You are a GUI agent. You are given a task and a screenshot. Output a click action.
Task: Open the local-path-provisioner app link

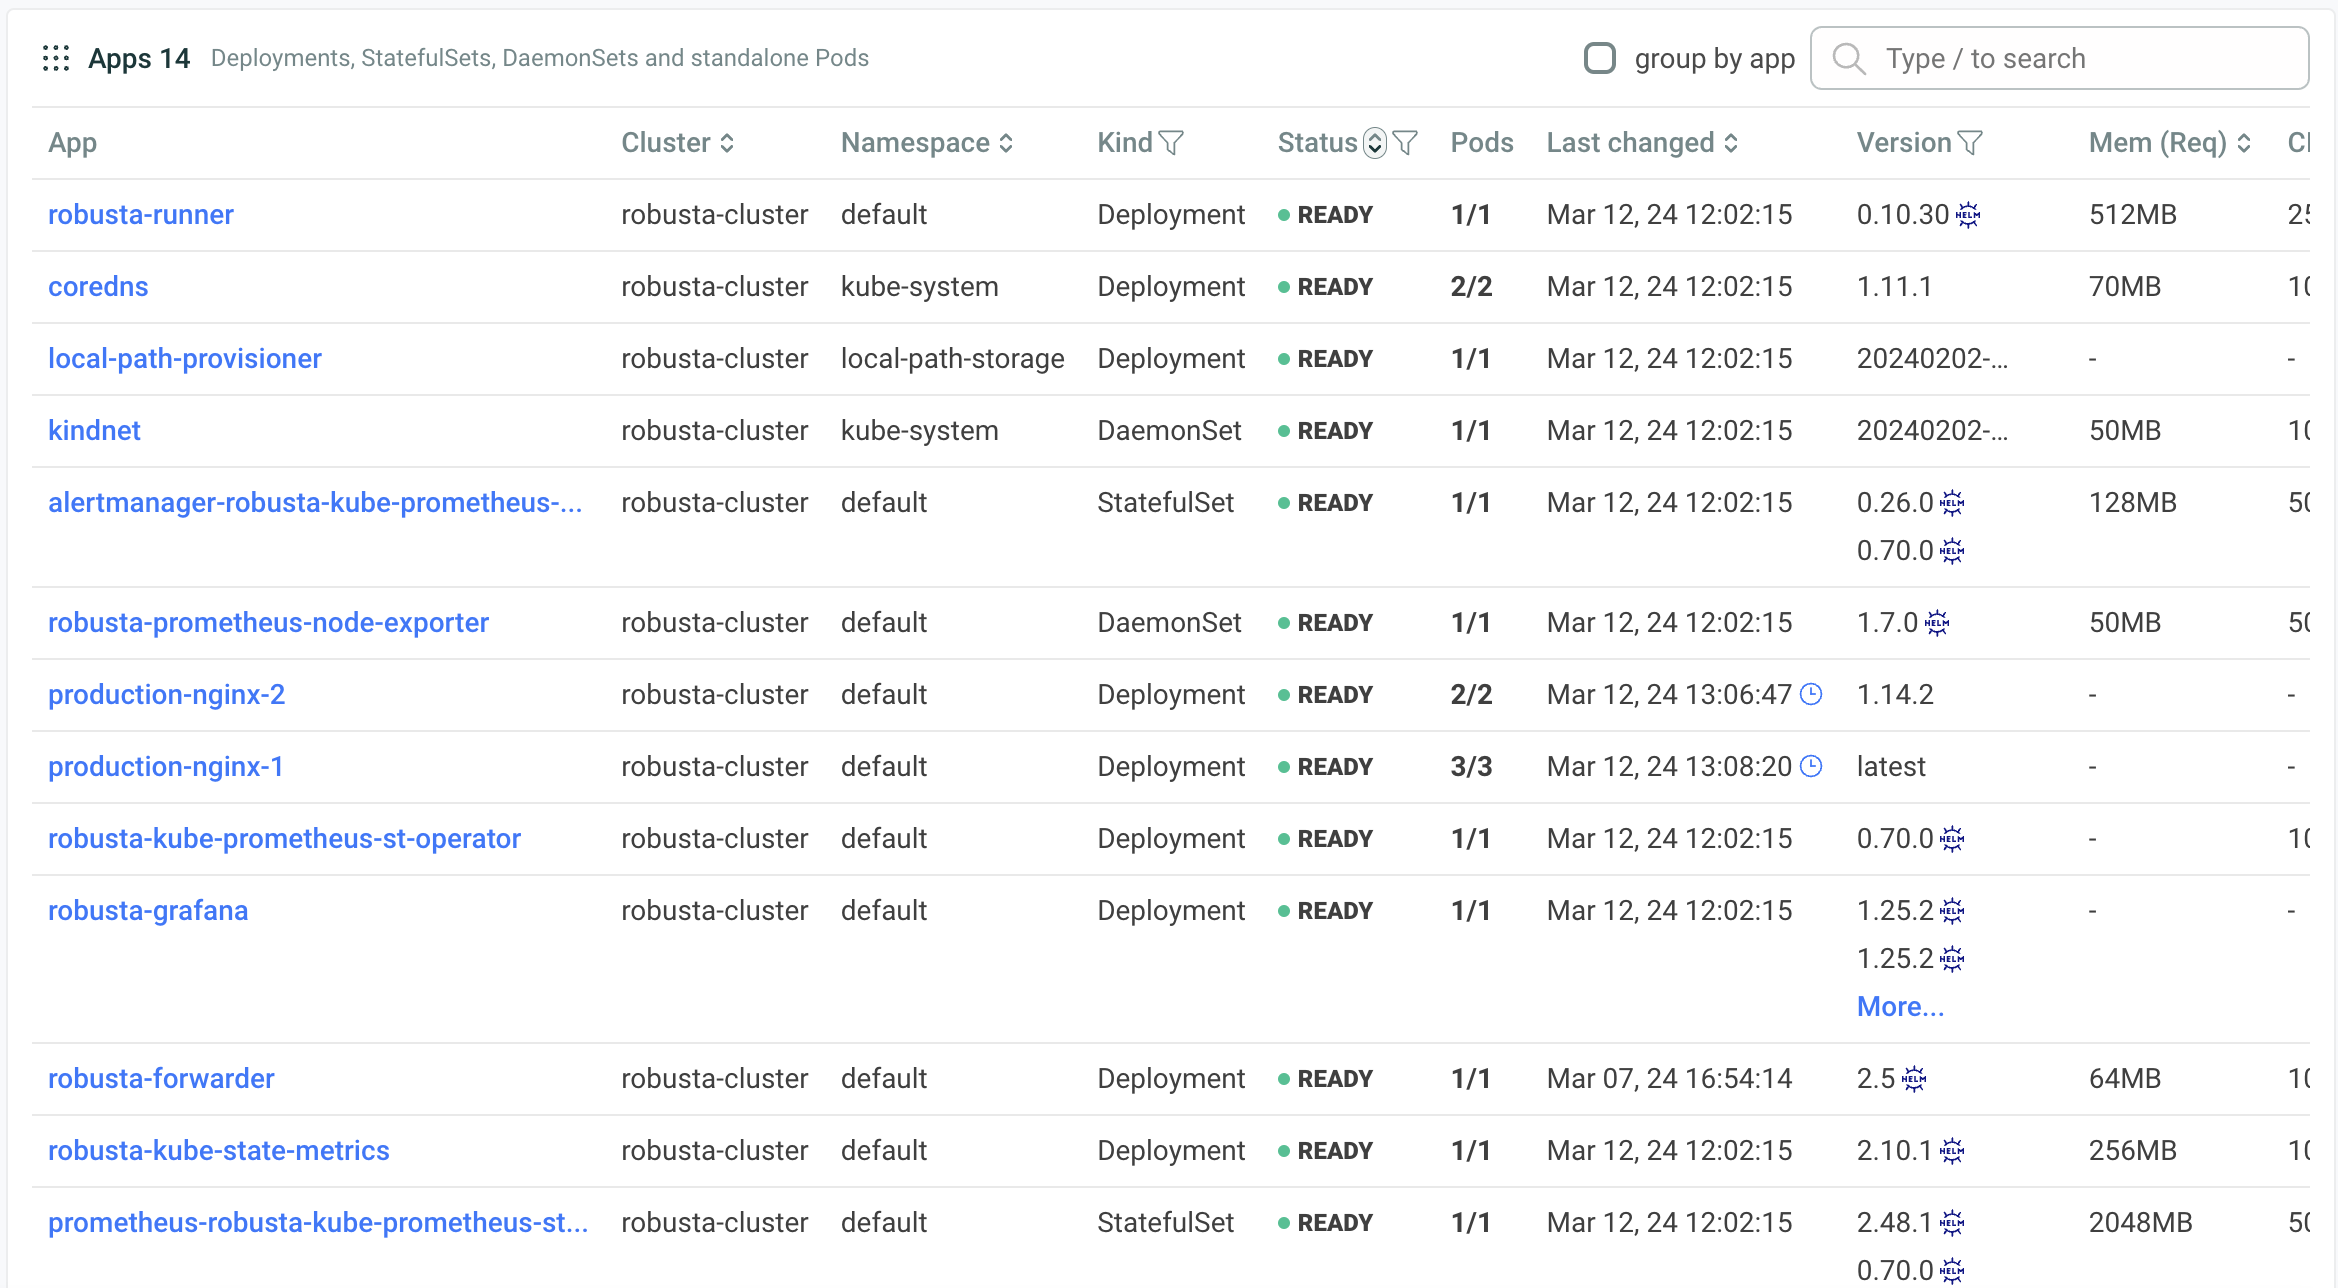pyautogui.click(x=185, y=359)
